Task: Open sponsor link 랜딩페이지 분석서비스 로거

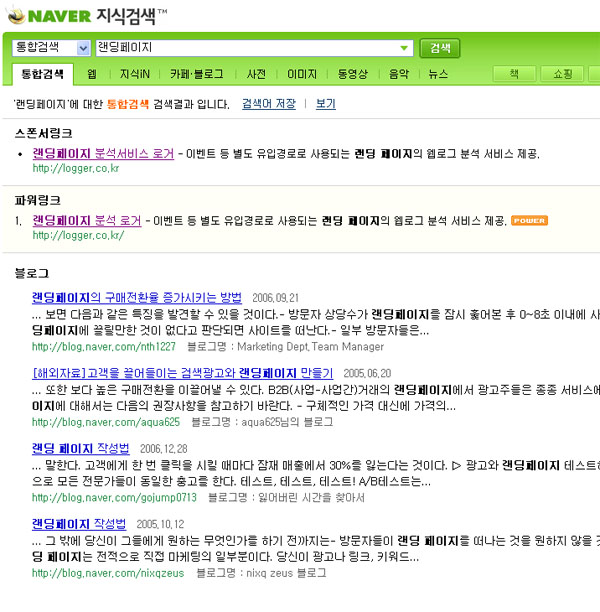Action: coord(103,153)
